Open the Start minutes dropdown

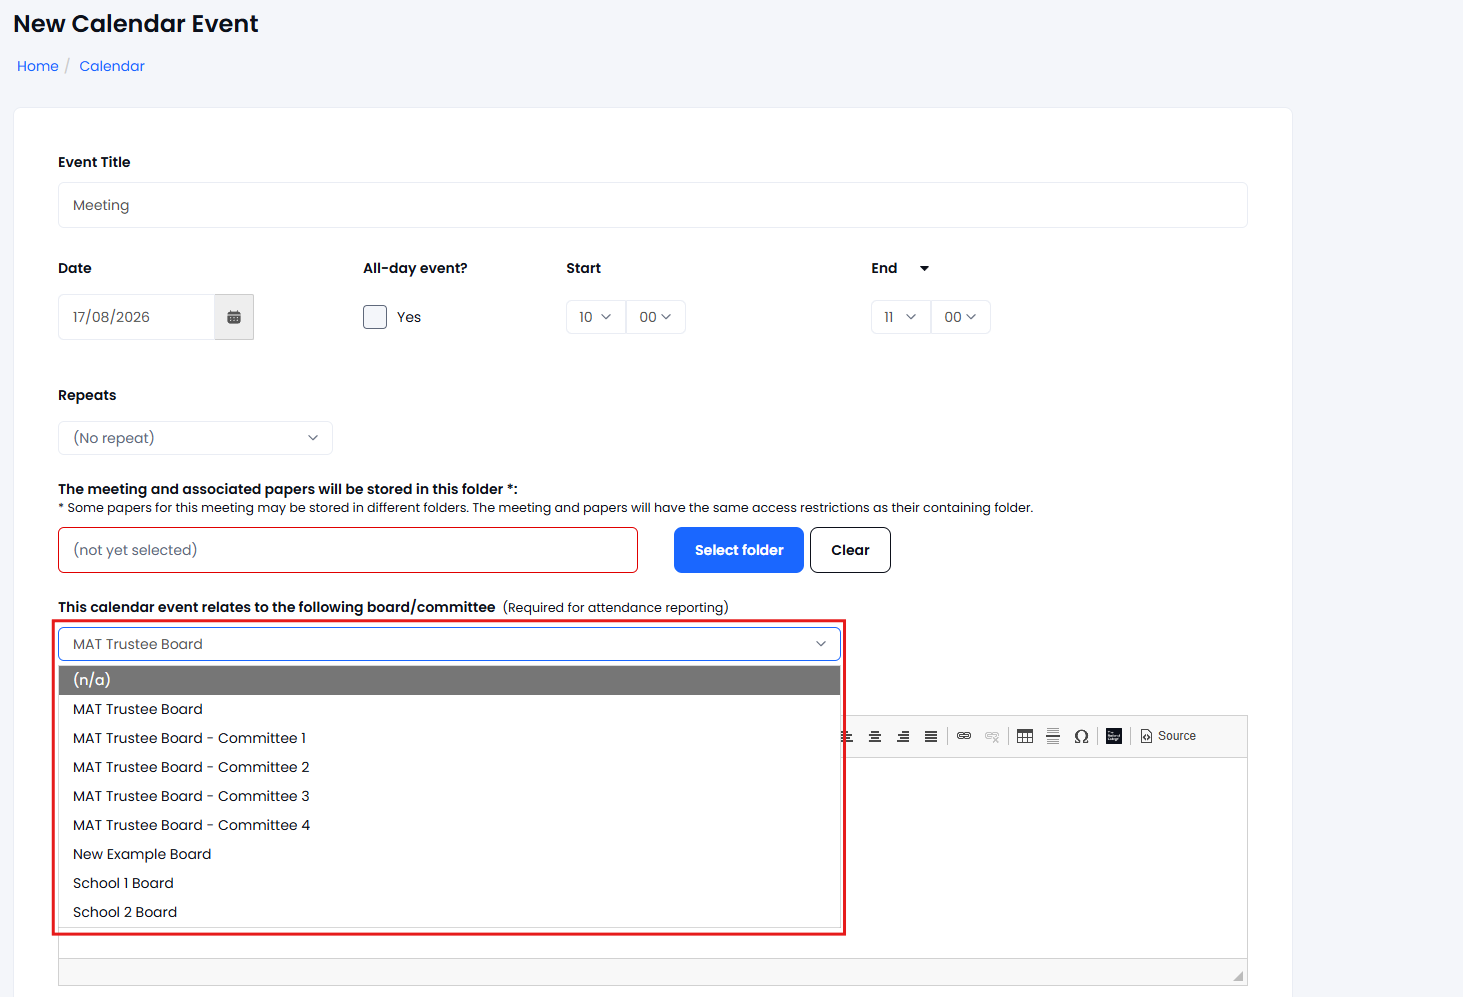[x=656, y=317]
